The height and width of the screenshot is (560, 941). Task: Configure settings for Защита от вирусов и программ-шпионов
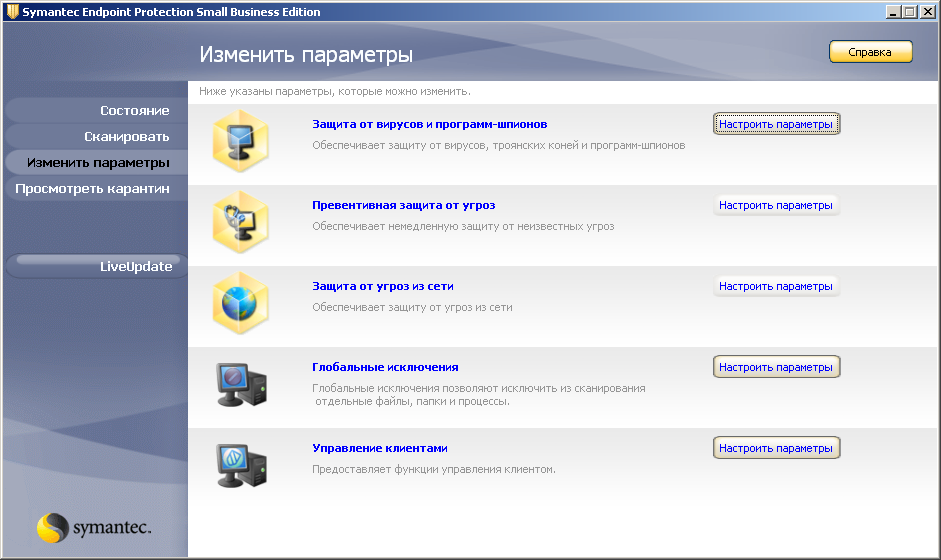click(776, 124)
